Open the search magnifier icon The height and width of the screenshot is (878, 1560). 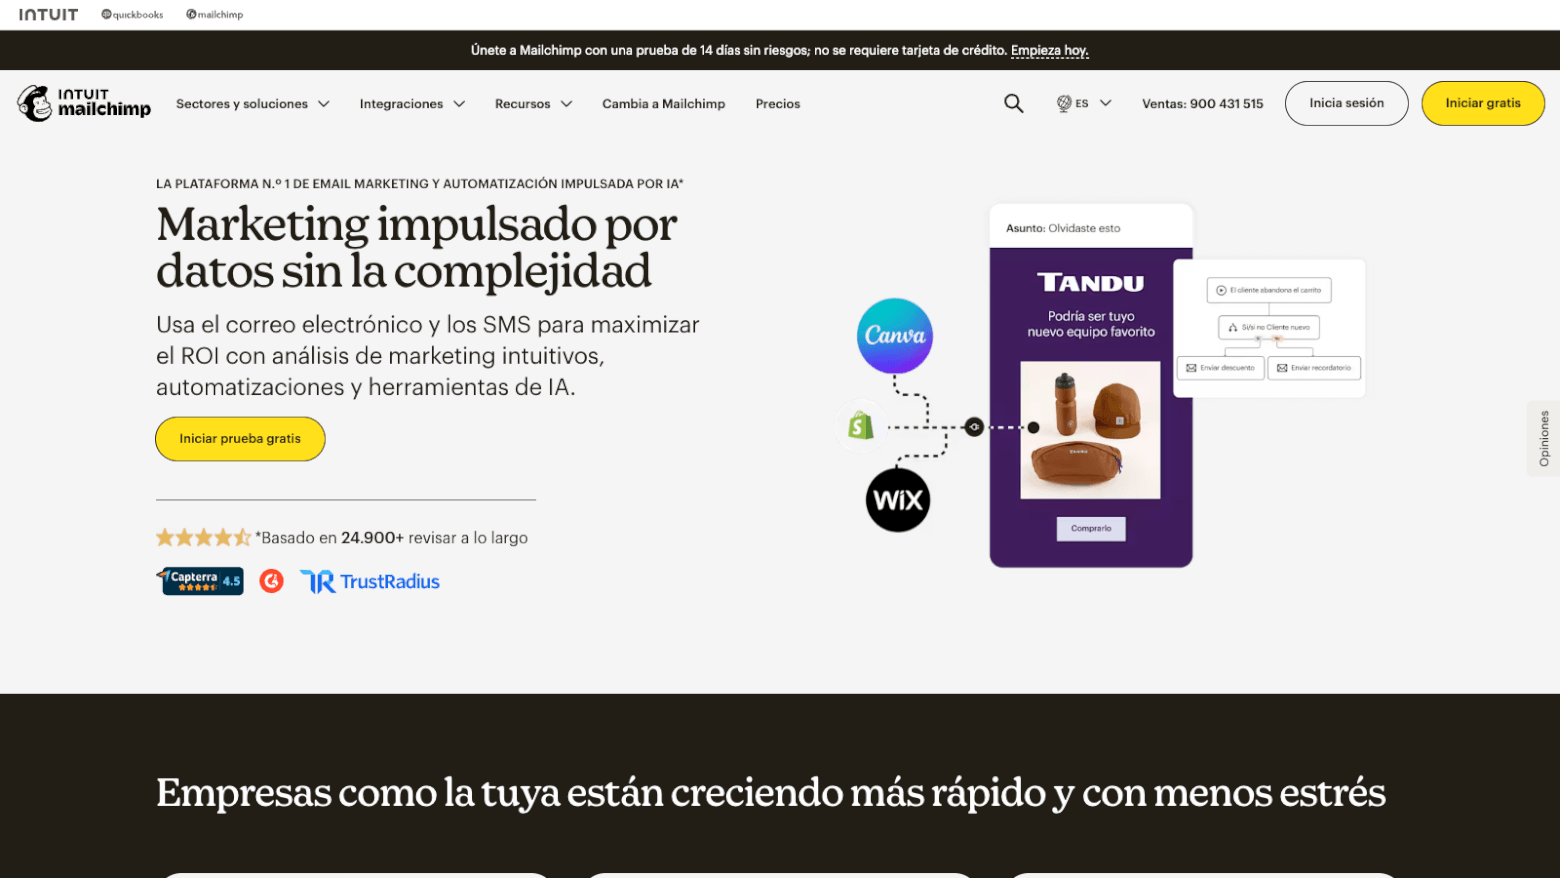1013,103
